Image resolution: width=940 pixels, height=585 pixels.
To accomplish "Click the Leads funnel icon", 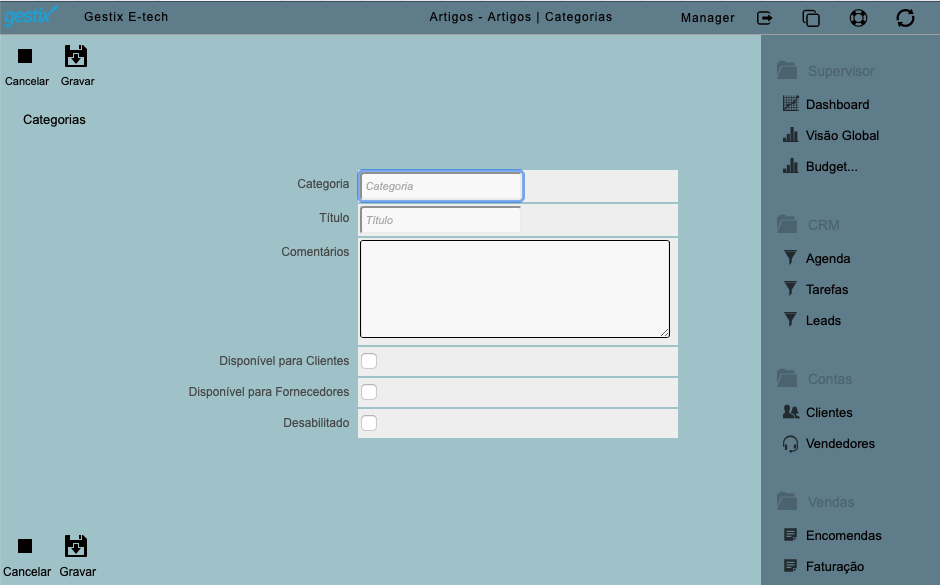I will point(791,319).
